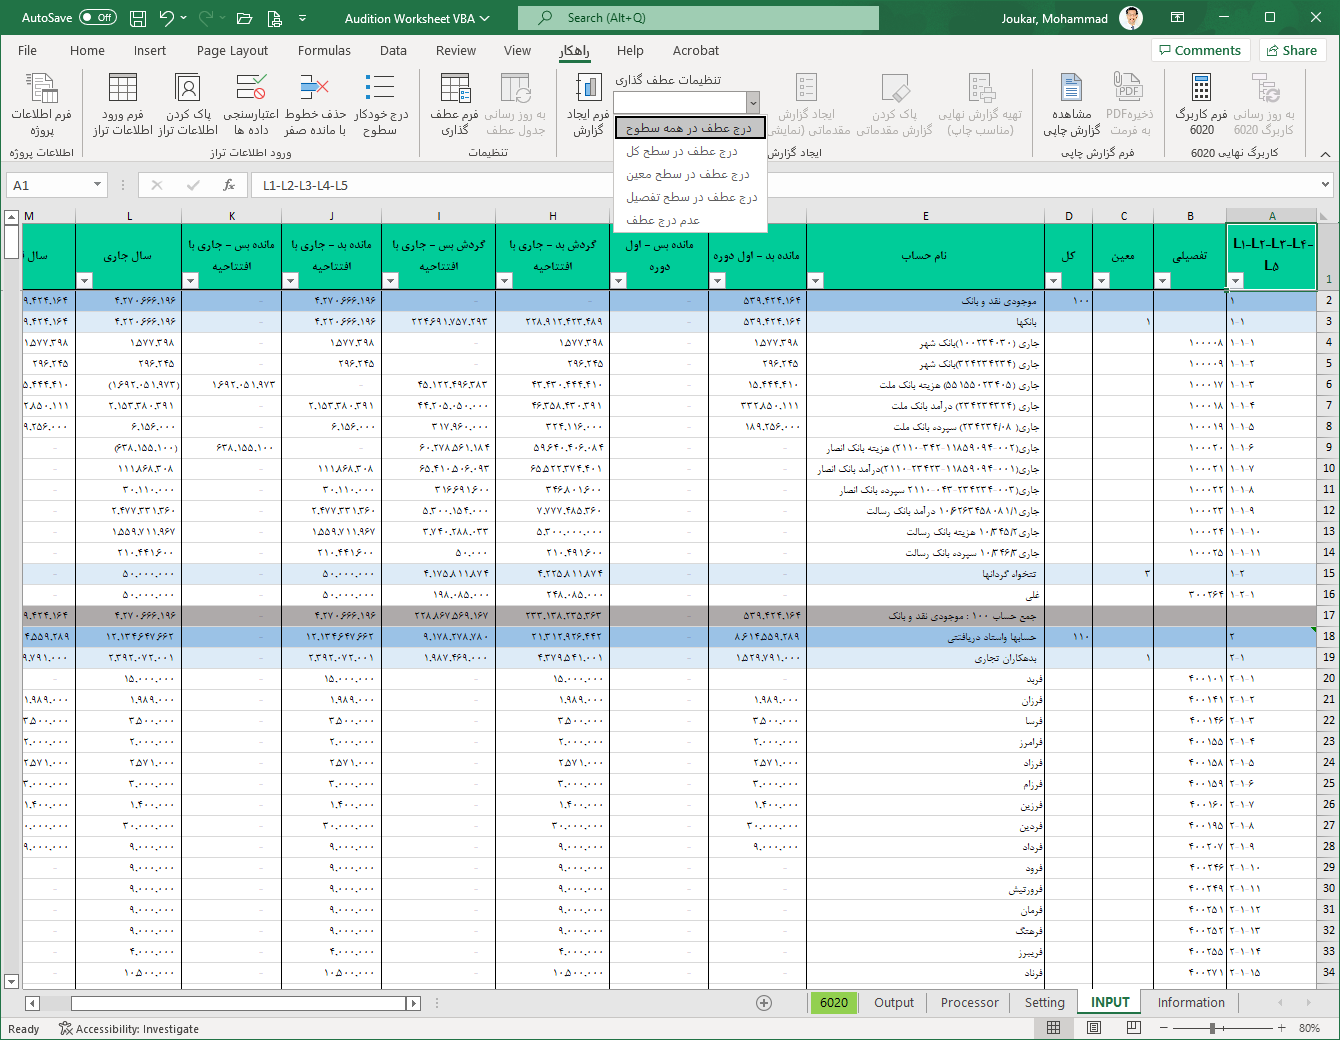Select درج عطف در سطح تفصیل option

(x=689, y=197)
